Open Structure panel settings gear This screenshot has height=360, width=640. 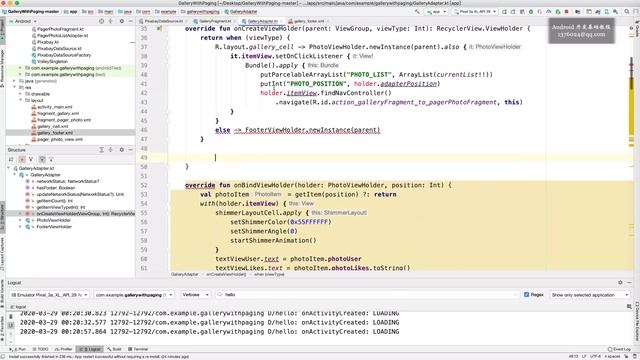tap(122, 150)
